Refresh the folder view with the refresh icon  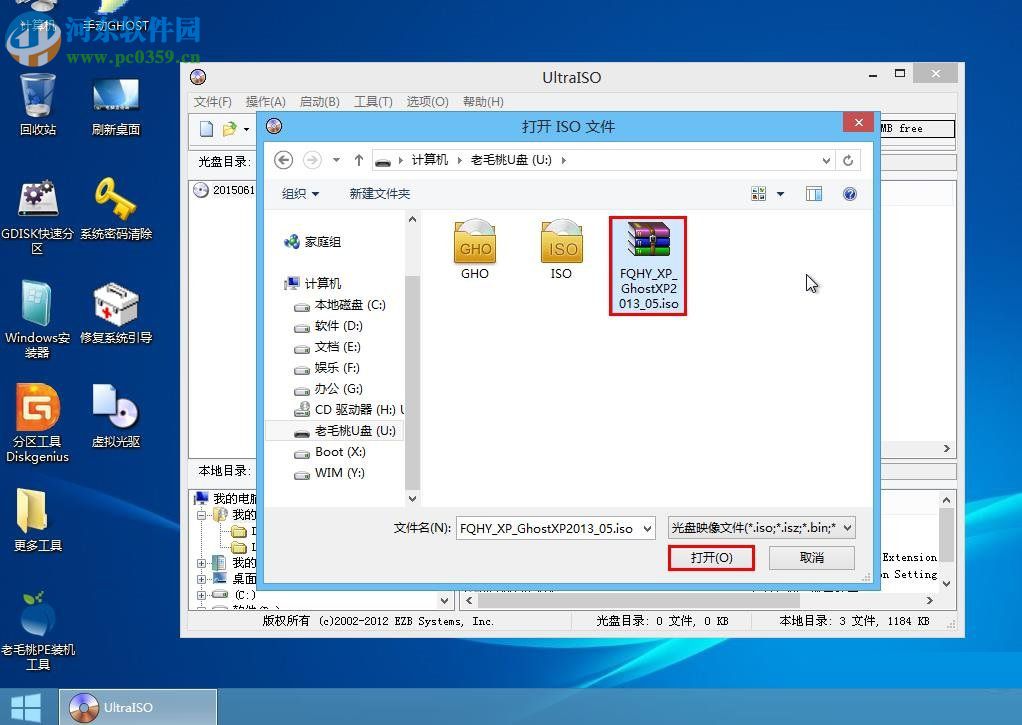[x=847, y=159]
